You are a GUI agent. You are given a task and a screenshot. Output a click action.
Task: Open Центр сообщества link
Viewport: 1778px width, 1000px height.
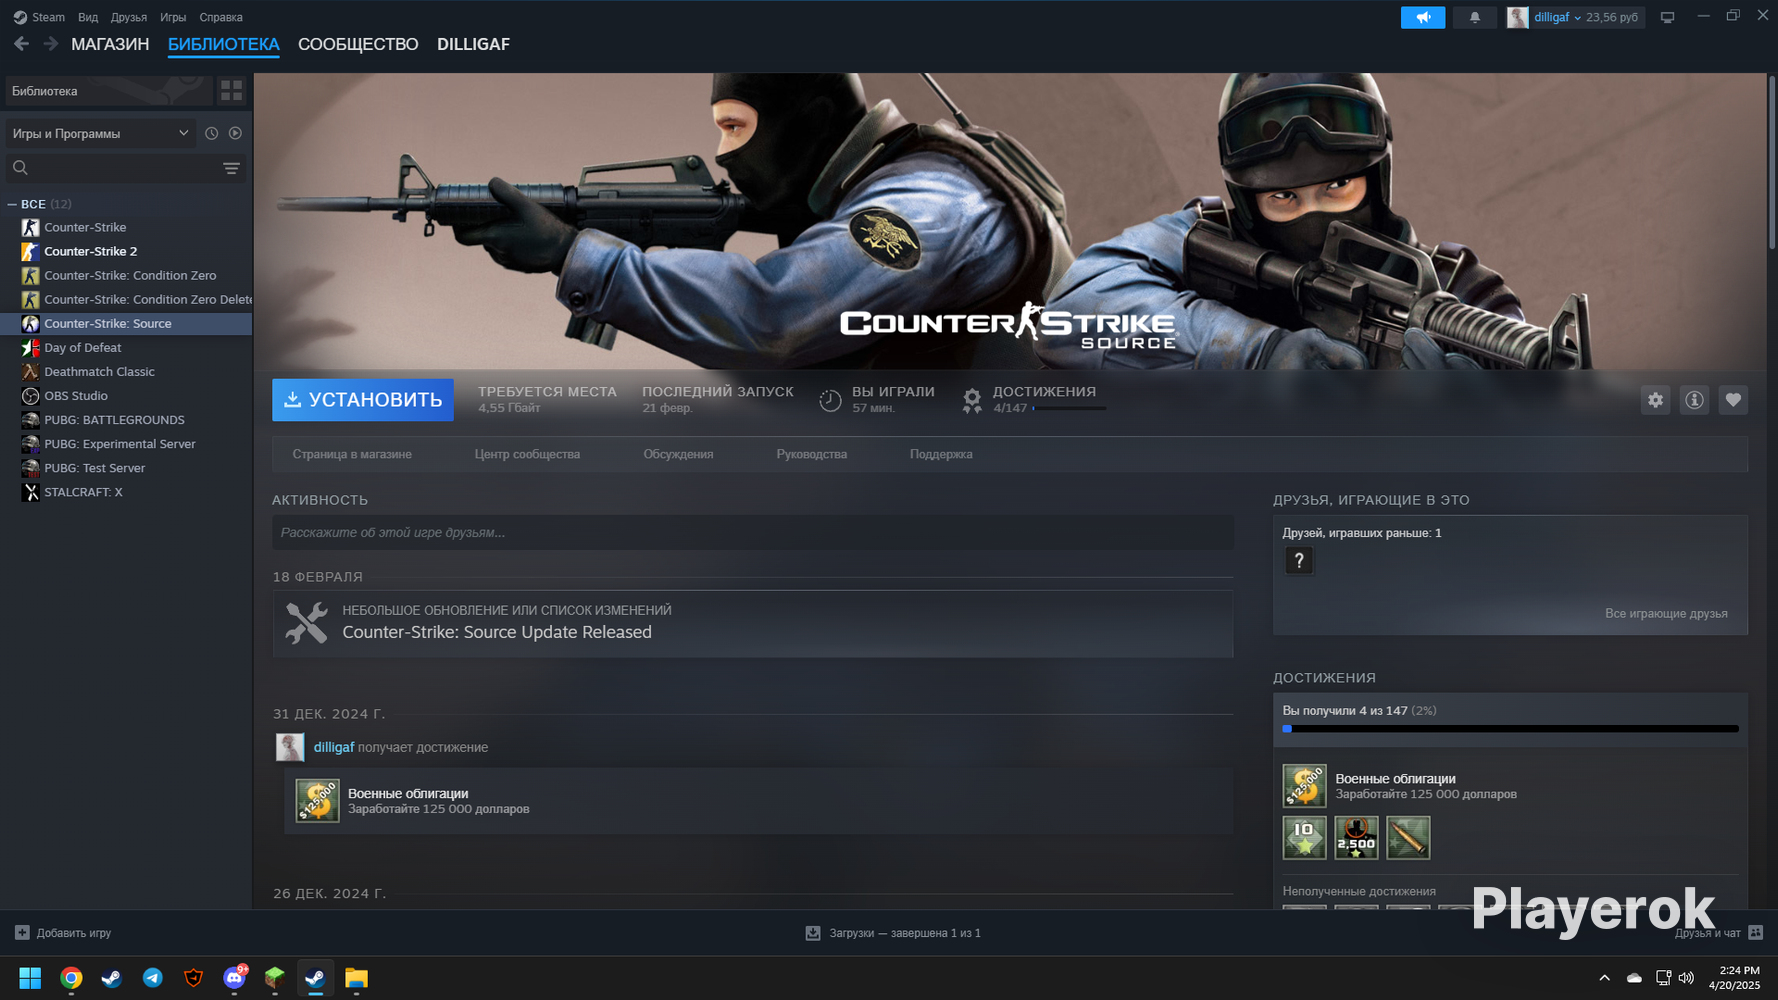tap(527, 454)
